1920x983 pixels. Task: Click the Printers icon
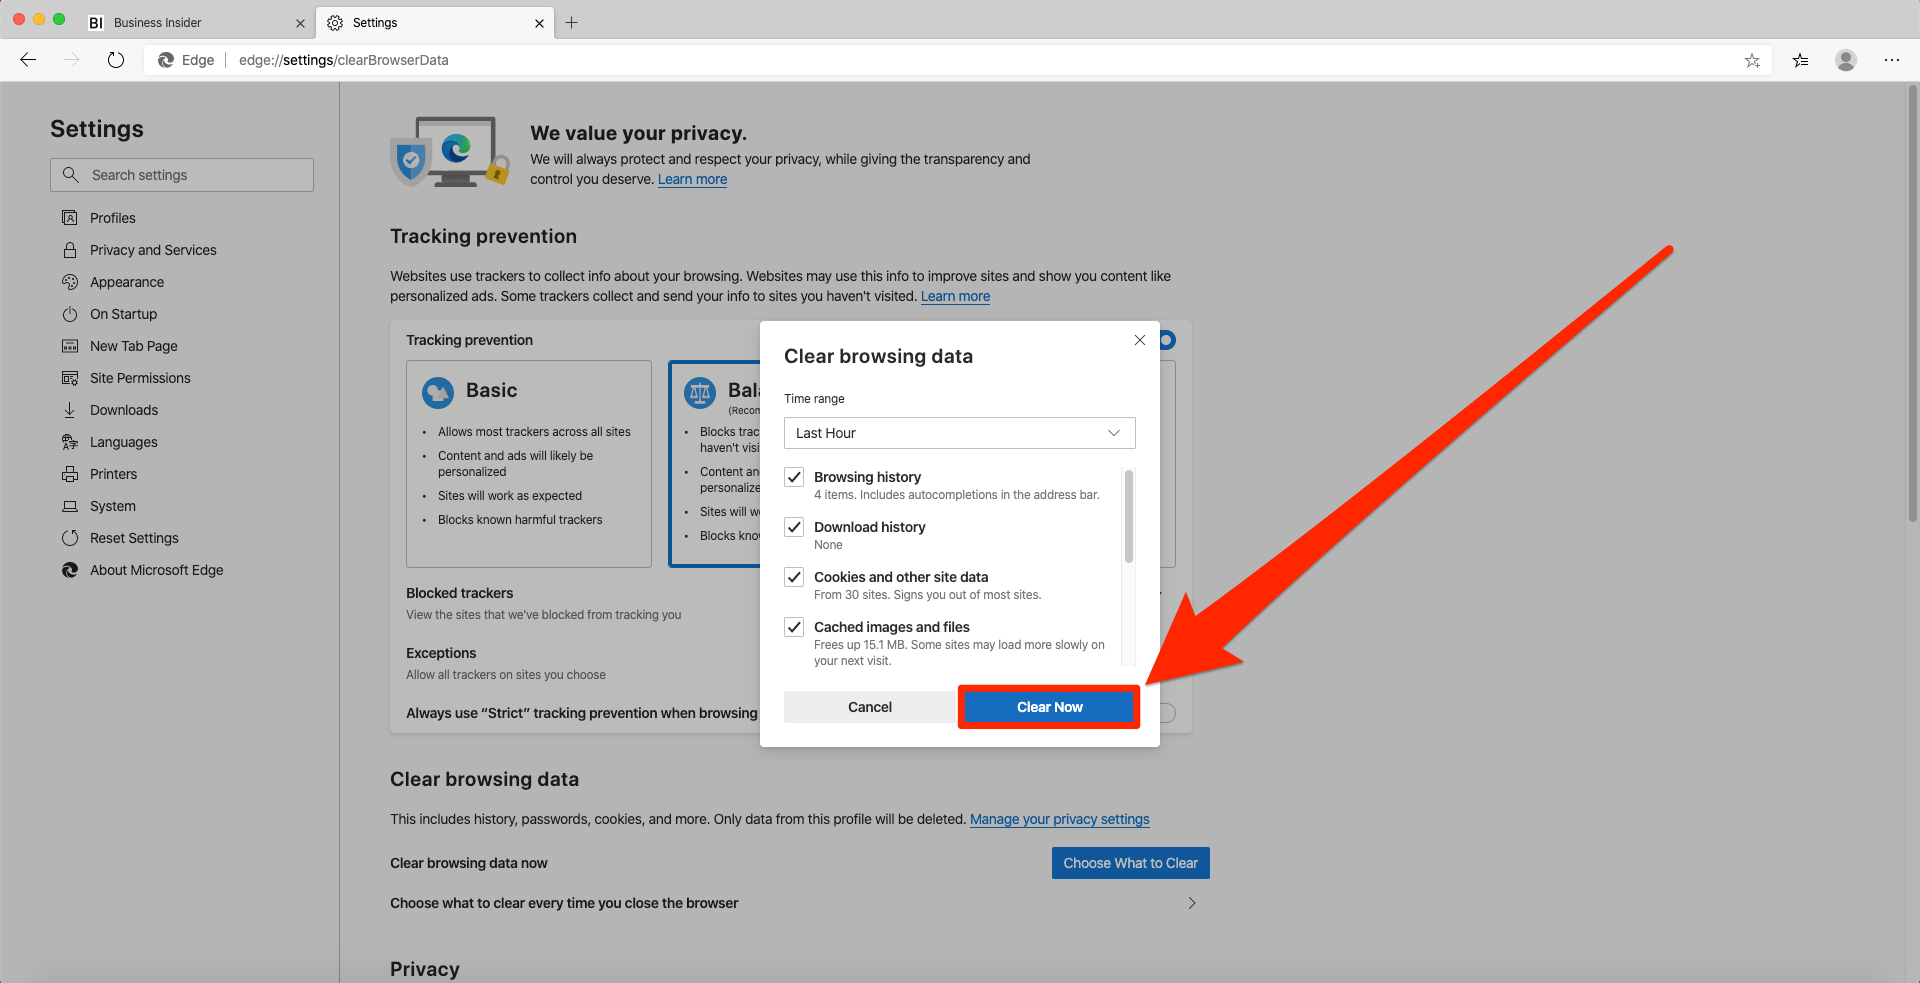pyautogui.click(x=70, y=474)
